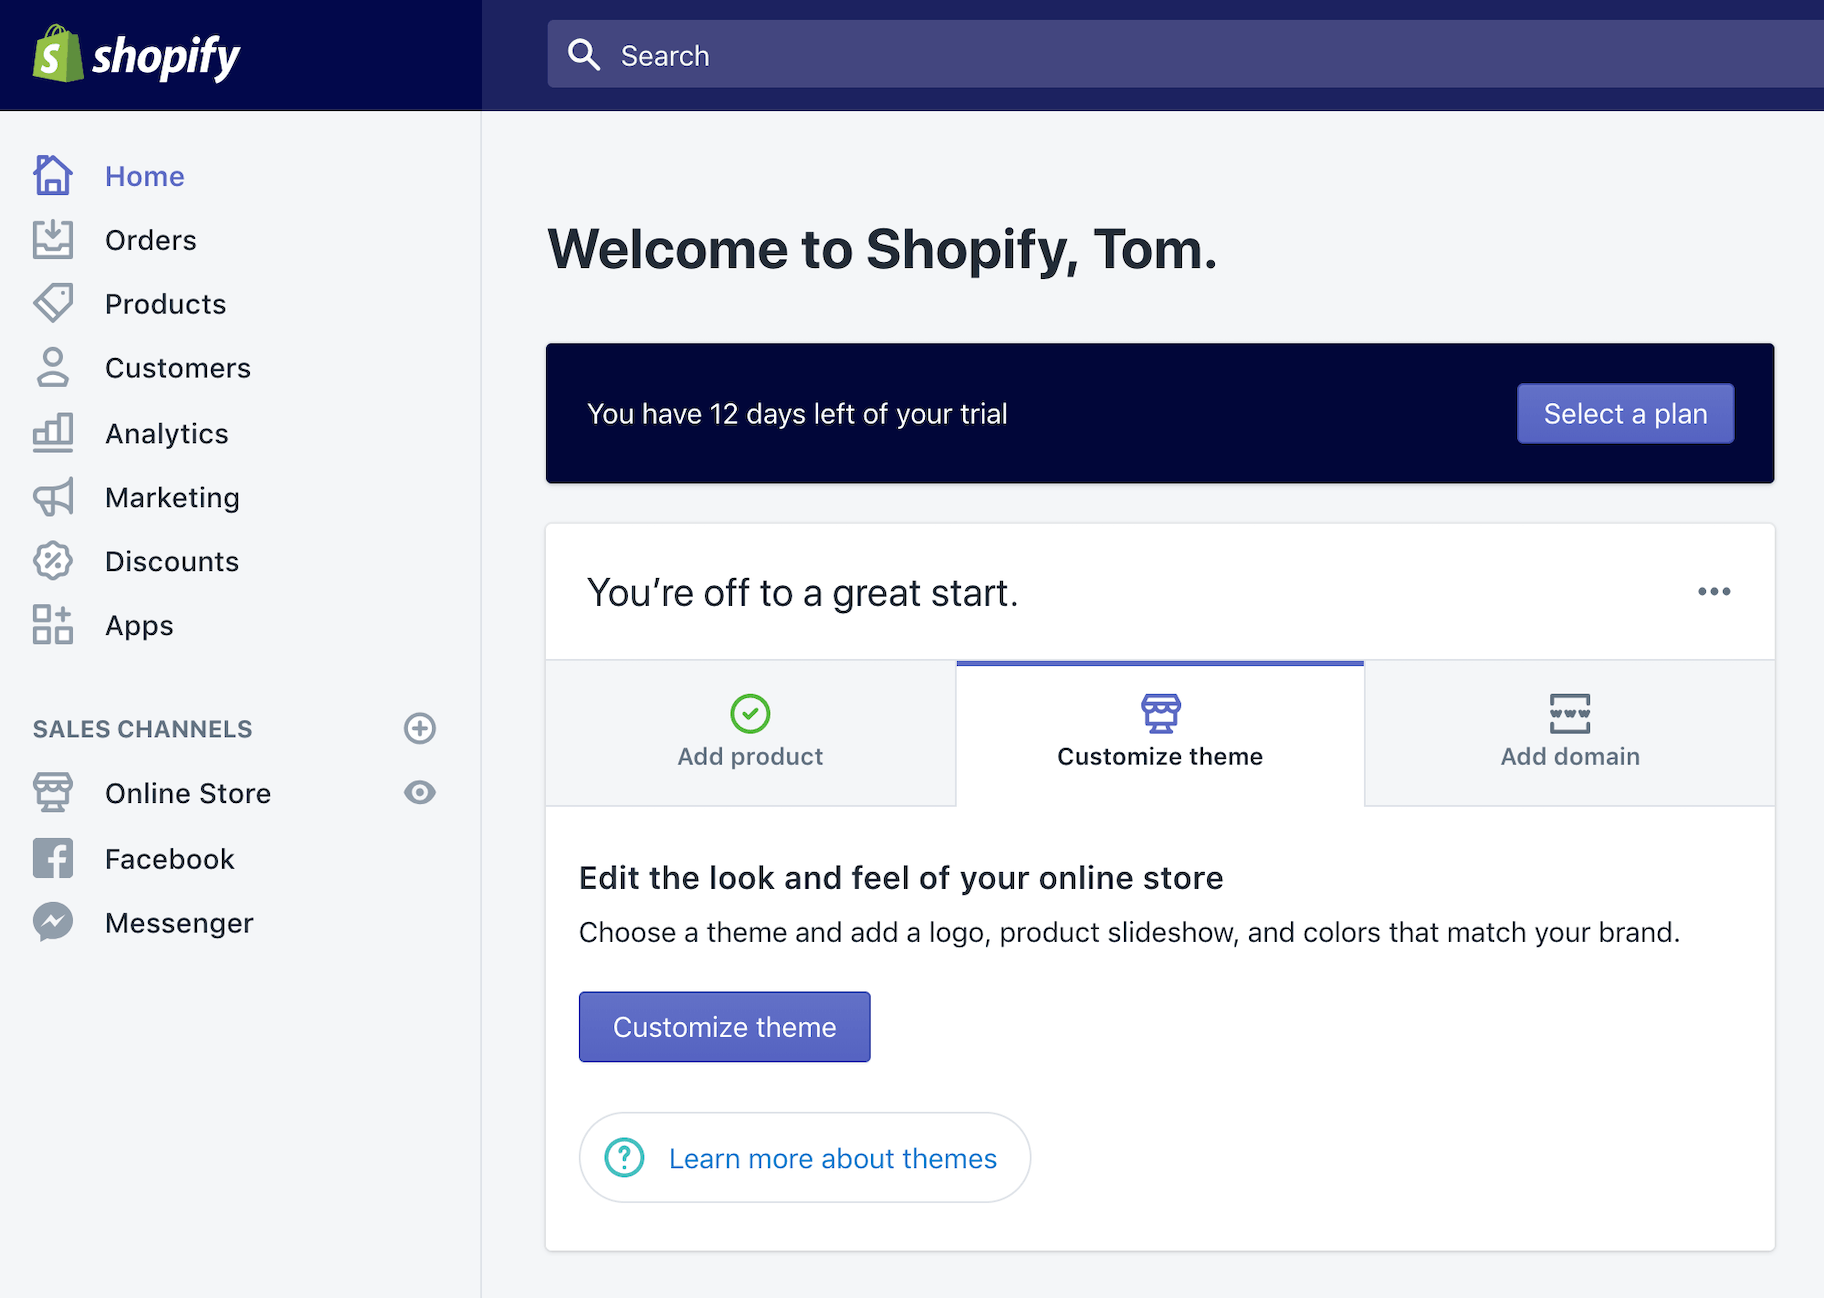Open Analytics using the bar chart icon
This screenshot has width=1824, height=1298.
(52, 432)
